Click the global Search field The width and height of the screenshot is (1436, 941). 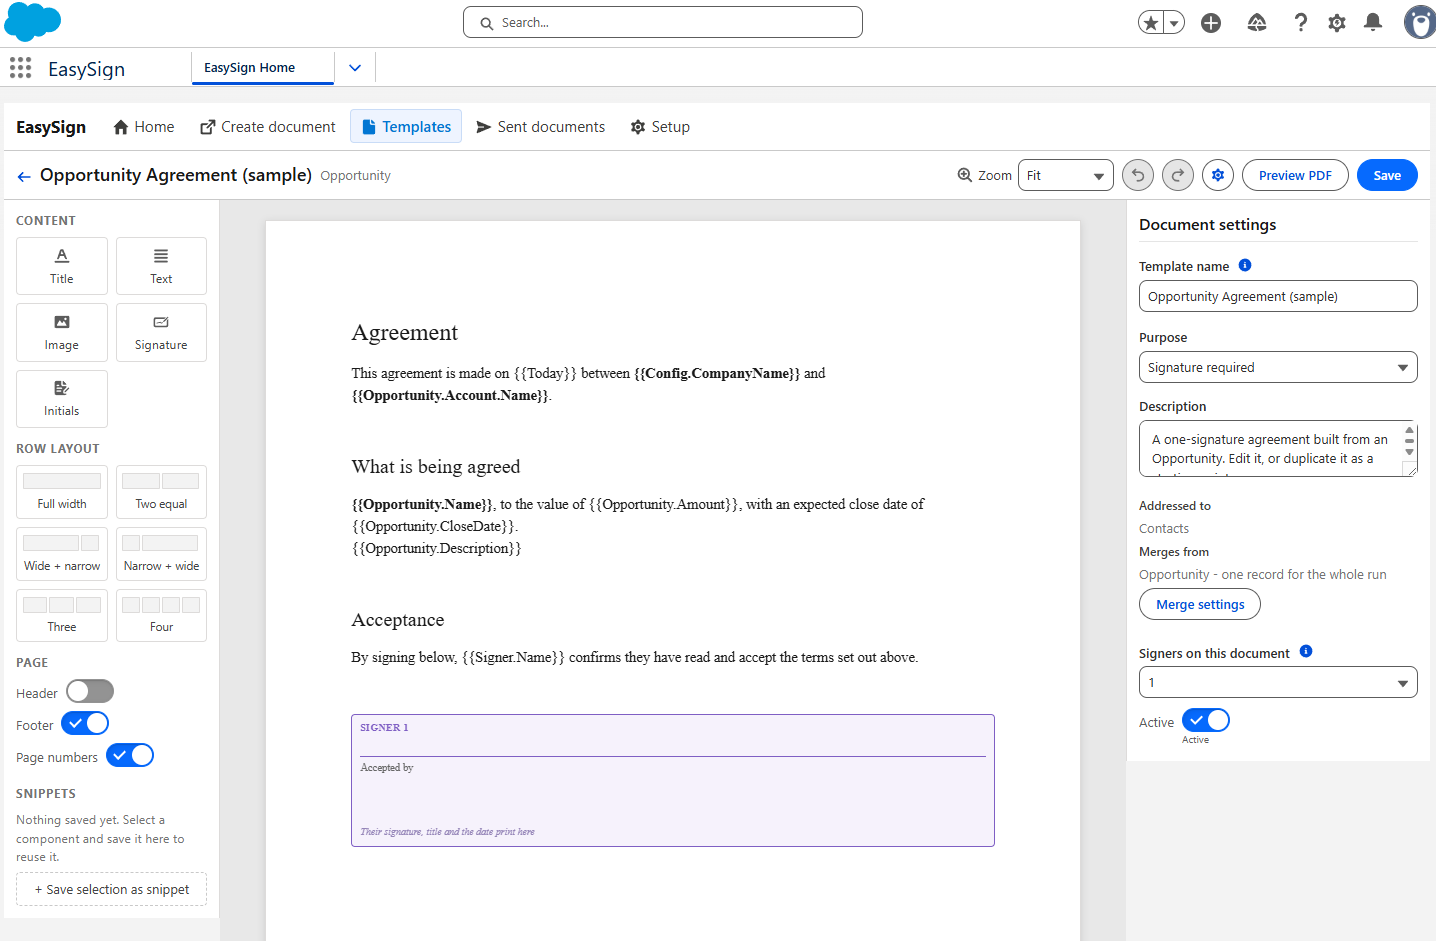click(x=663, y=22)
